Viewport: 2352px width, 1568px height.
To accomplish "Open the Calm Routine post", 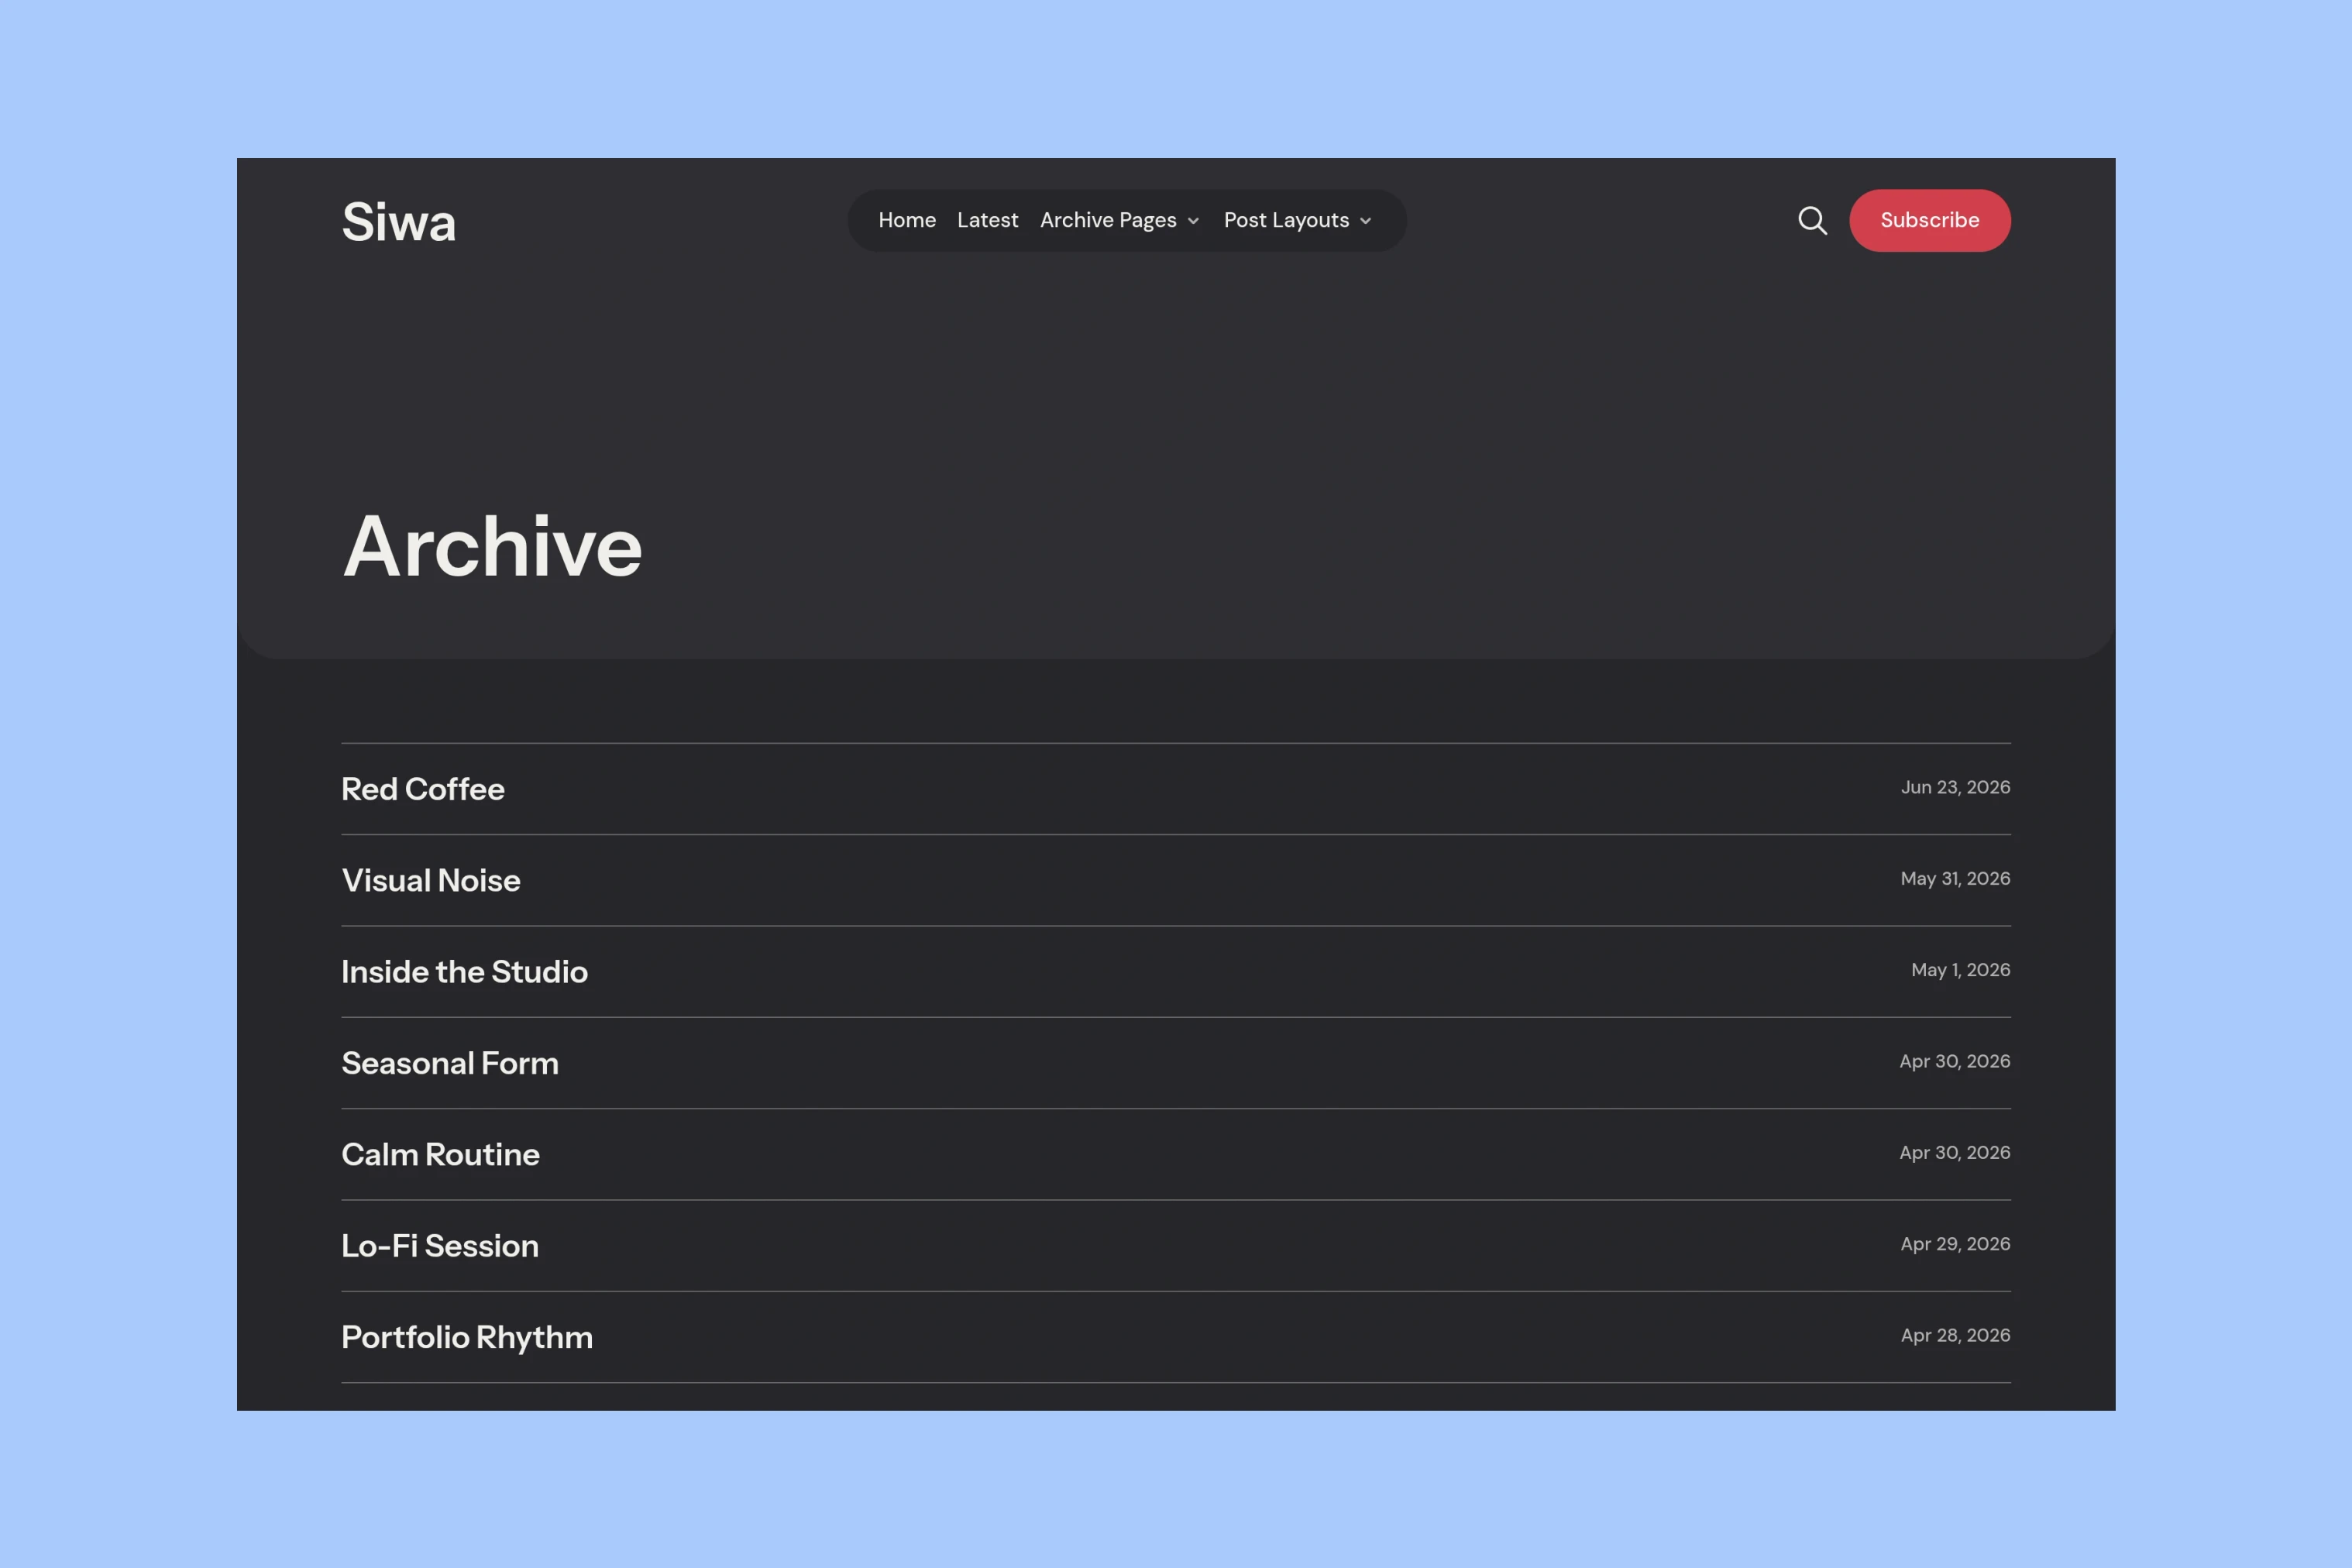I will [440, 1154].
